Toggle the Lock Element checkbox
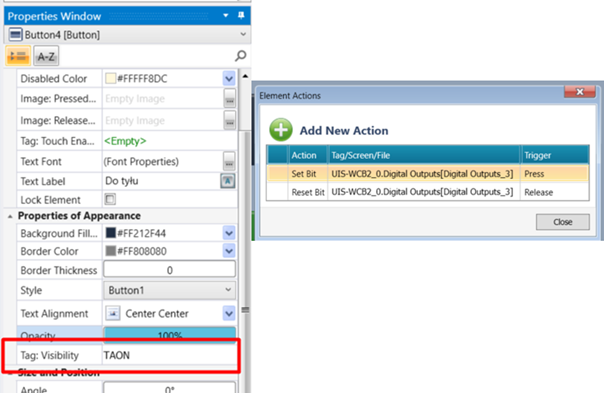 (x=110, y=199)
